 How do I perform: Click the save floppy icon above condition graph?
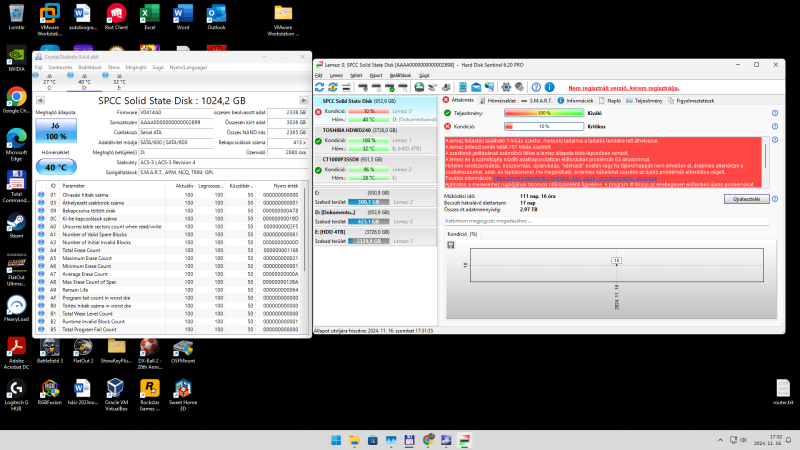(451, 245)
